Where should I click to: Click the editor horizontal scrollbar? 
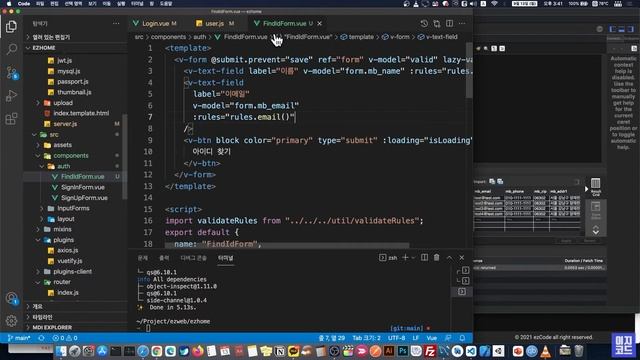287,245
